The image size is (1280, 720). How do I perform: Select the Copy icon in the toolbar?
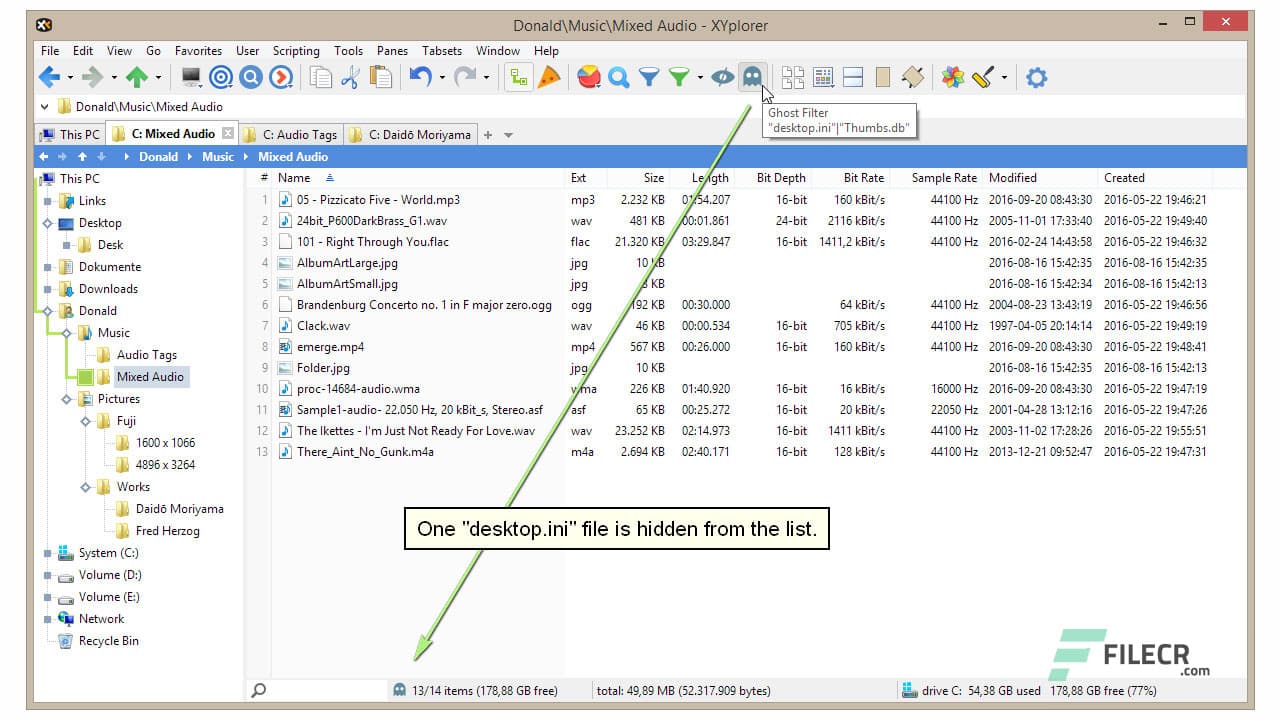320,77
